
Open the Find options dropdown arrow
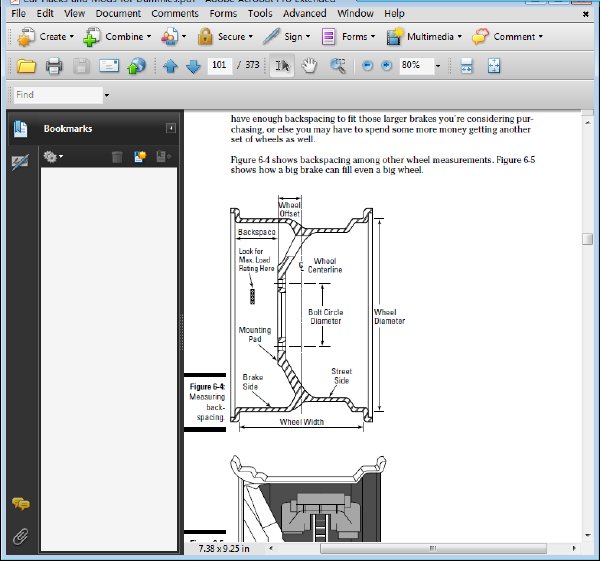click(107, 95)
